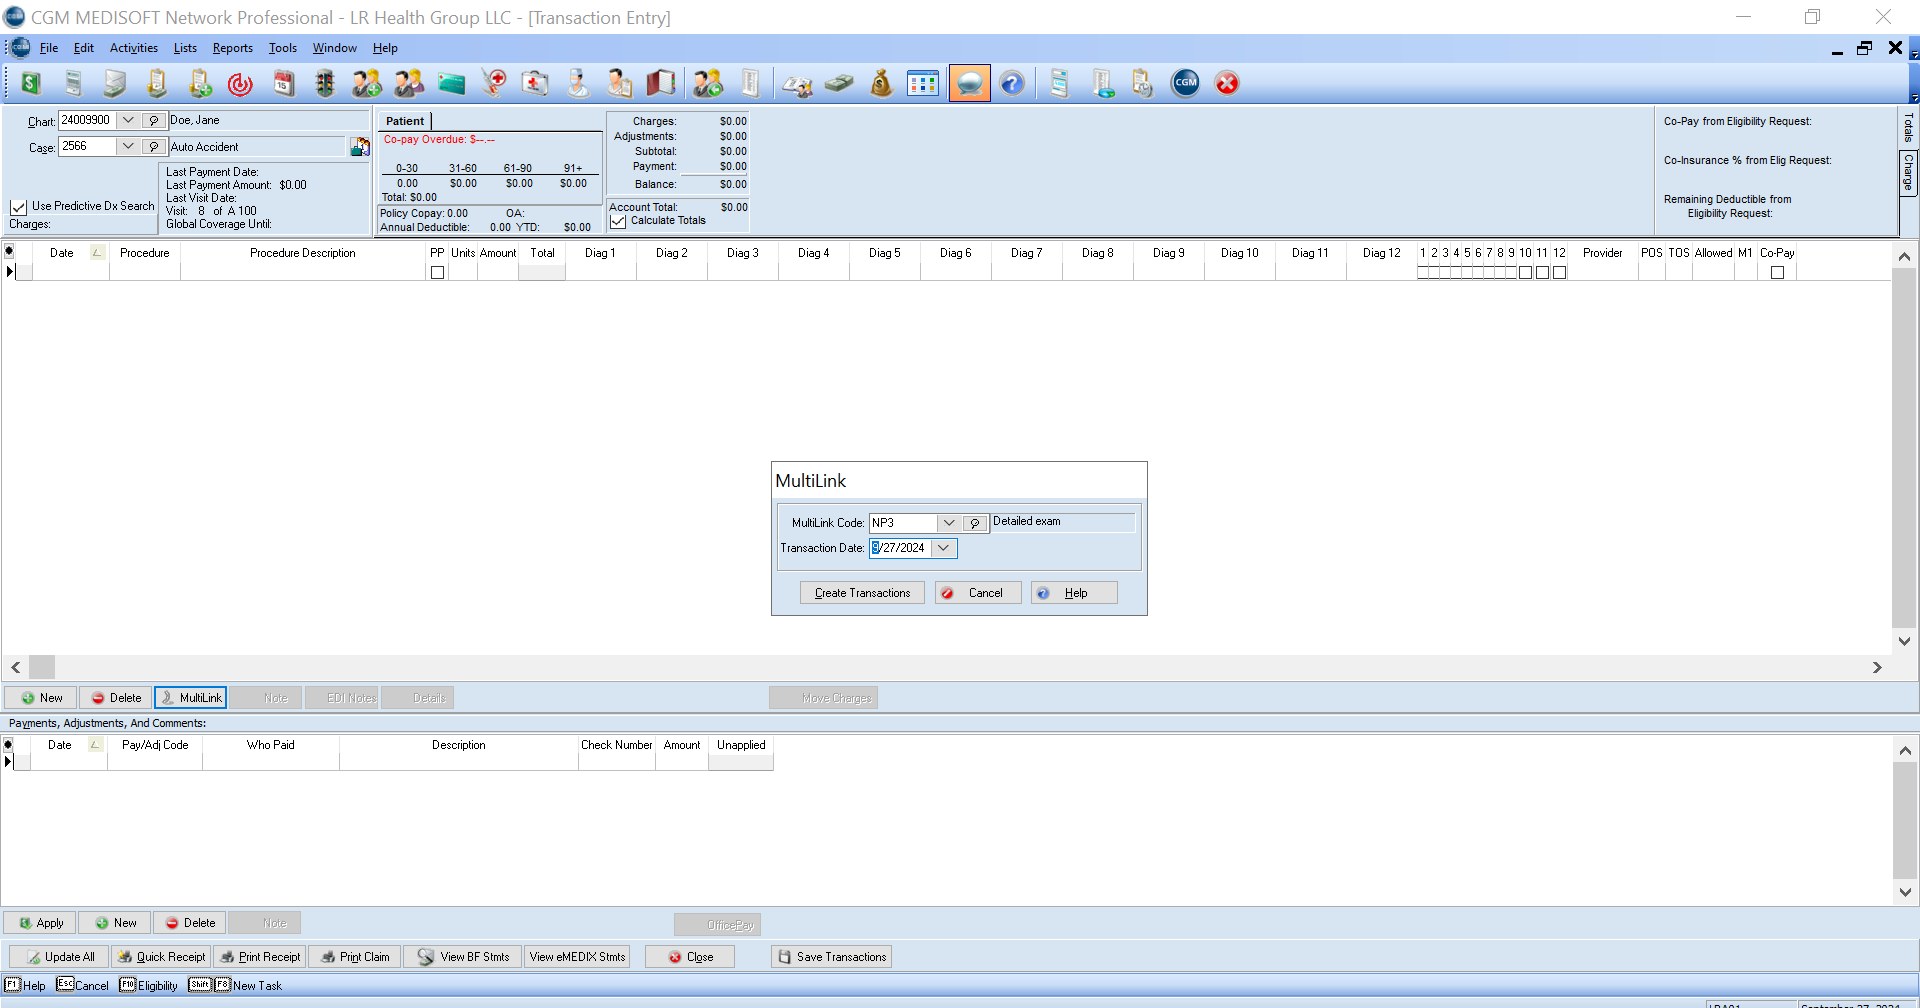1920x1008 pixels.
Task: Open the Reports menu
Action: (x=232, y=48)
